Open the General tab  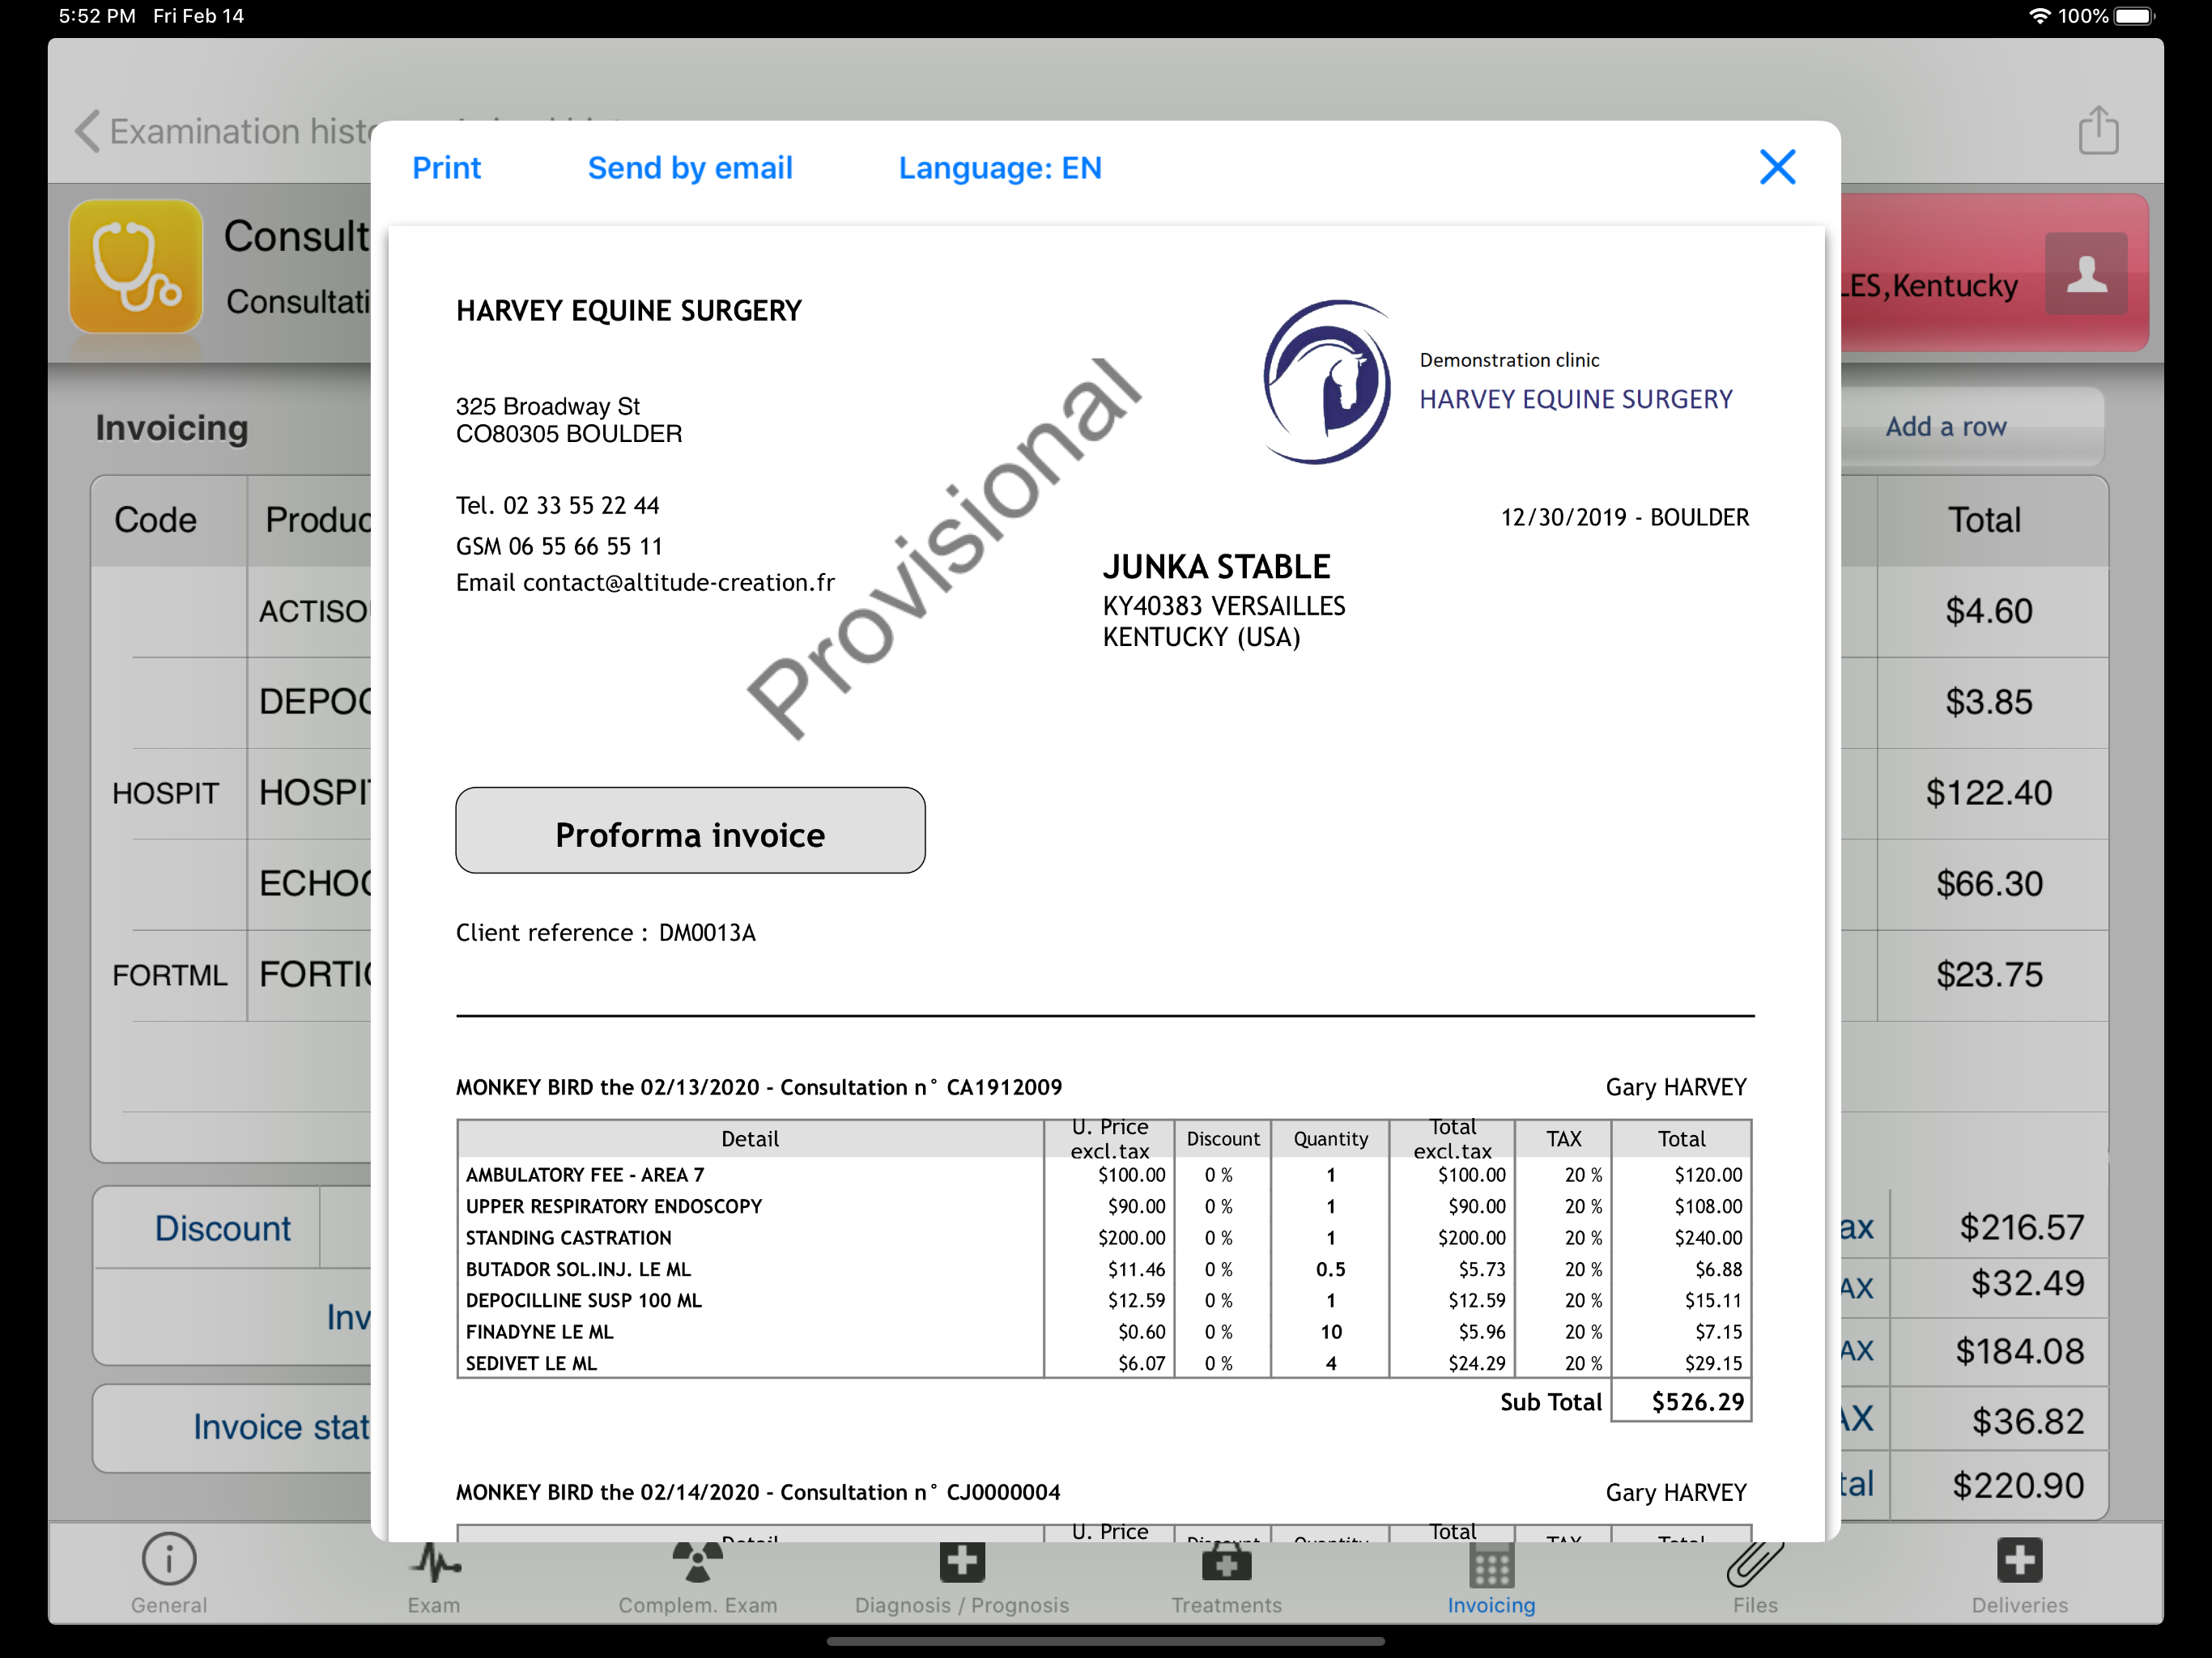click(x=169, y=1574)
